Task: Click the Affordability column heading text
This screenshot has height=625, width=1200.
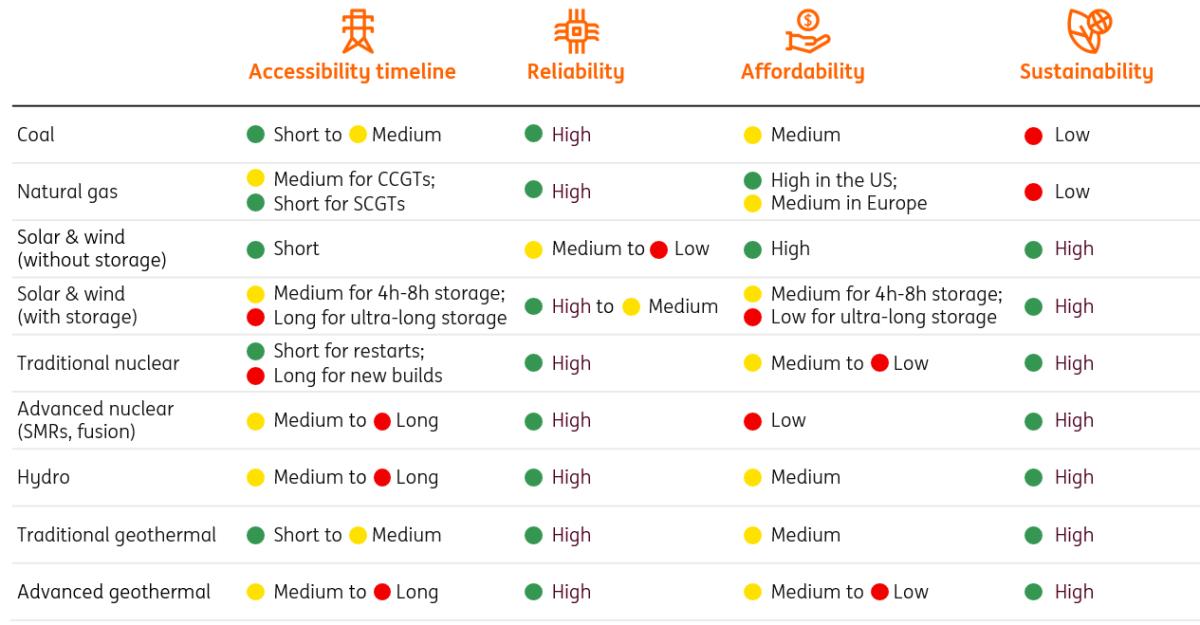Action: click(x=802, y=72)
